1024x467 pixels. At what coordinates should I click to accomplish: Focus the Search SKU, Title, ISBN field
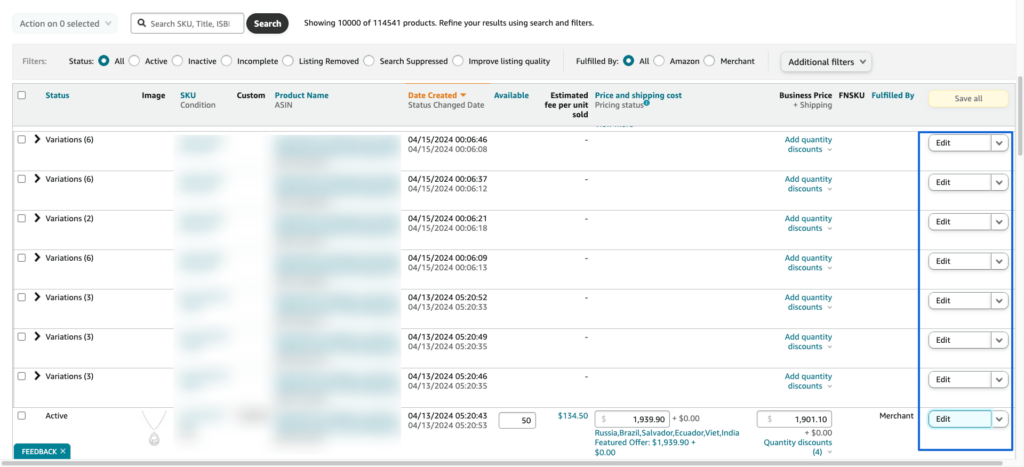187,24
